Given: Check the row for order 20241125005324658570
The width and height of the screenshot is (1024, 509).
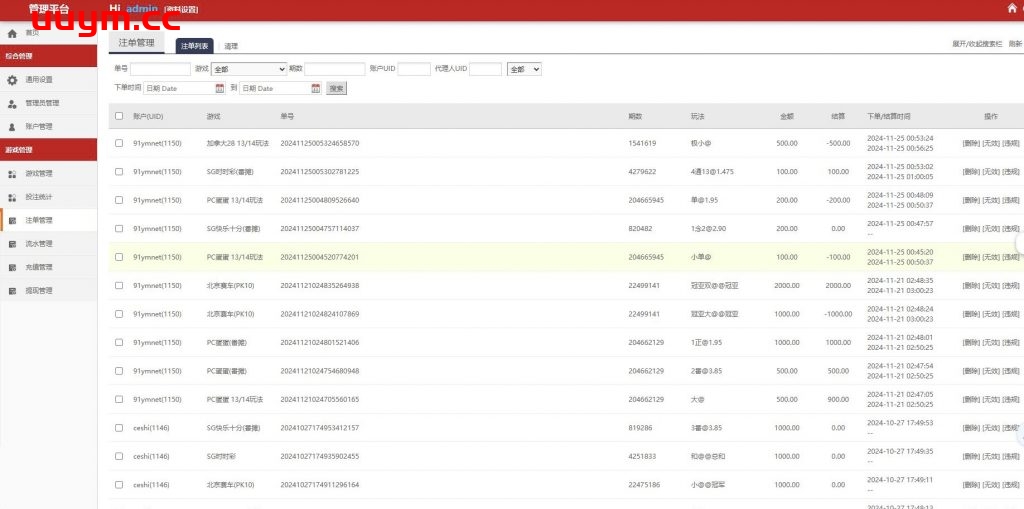Looking at the screenshot, I should [119, 143].
